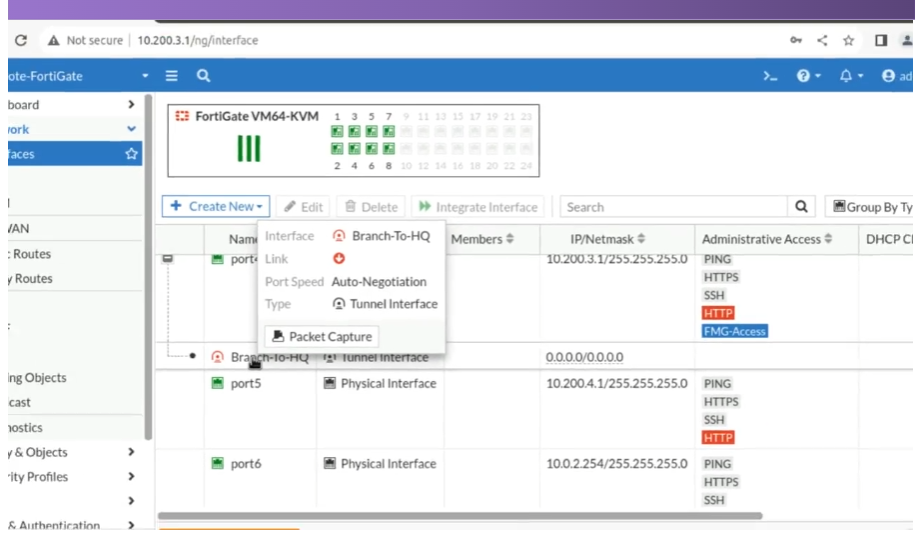921x550 pixels.
Task: Collapse the port4 tree row
Action: click(168, 259)
